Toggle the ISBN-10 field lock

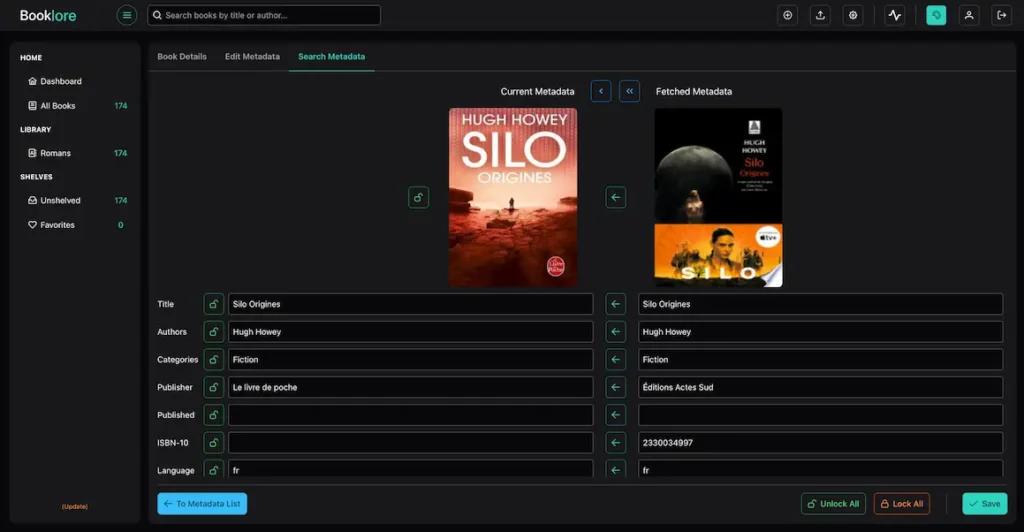(x=214, y=443)
